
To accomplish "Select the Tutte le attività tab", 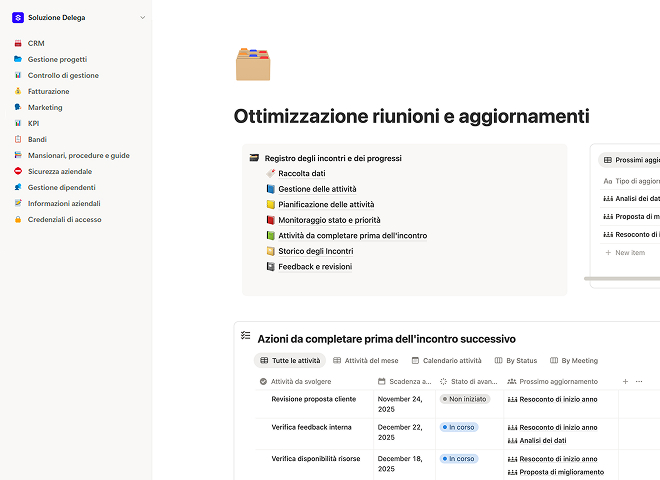I will tap(290, 360).
